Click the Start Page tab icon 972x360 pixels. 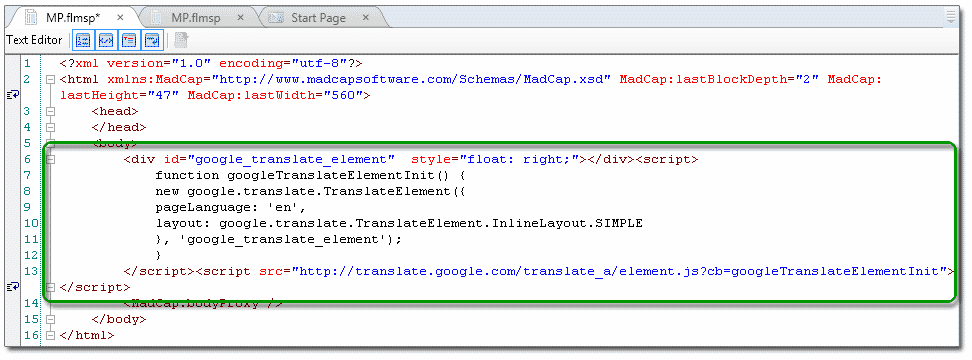click(x=276, y=18)
